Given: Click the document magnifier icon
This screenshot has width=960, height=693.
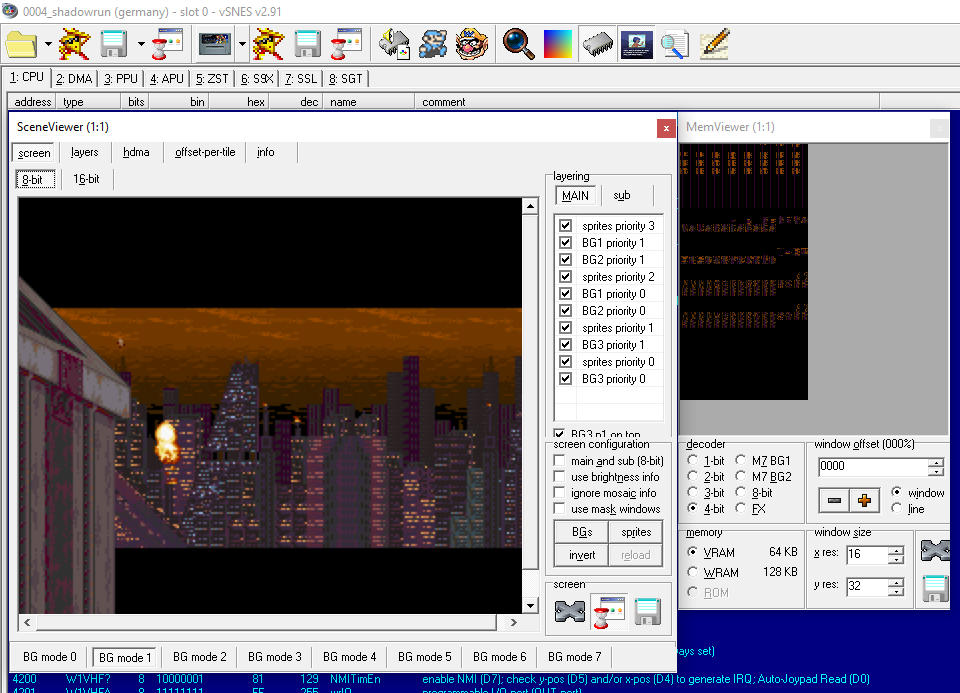Looking at the screenshot, I should 675,44.
